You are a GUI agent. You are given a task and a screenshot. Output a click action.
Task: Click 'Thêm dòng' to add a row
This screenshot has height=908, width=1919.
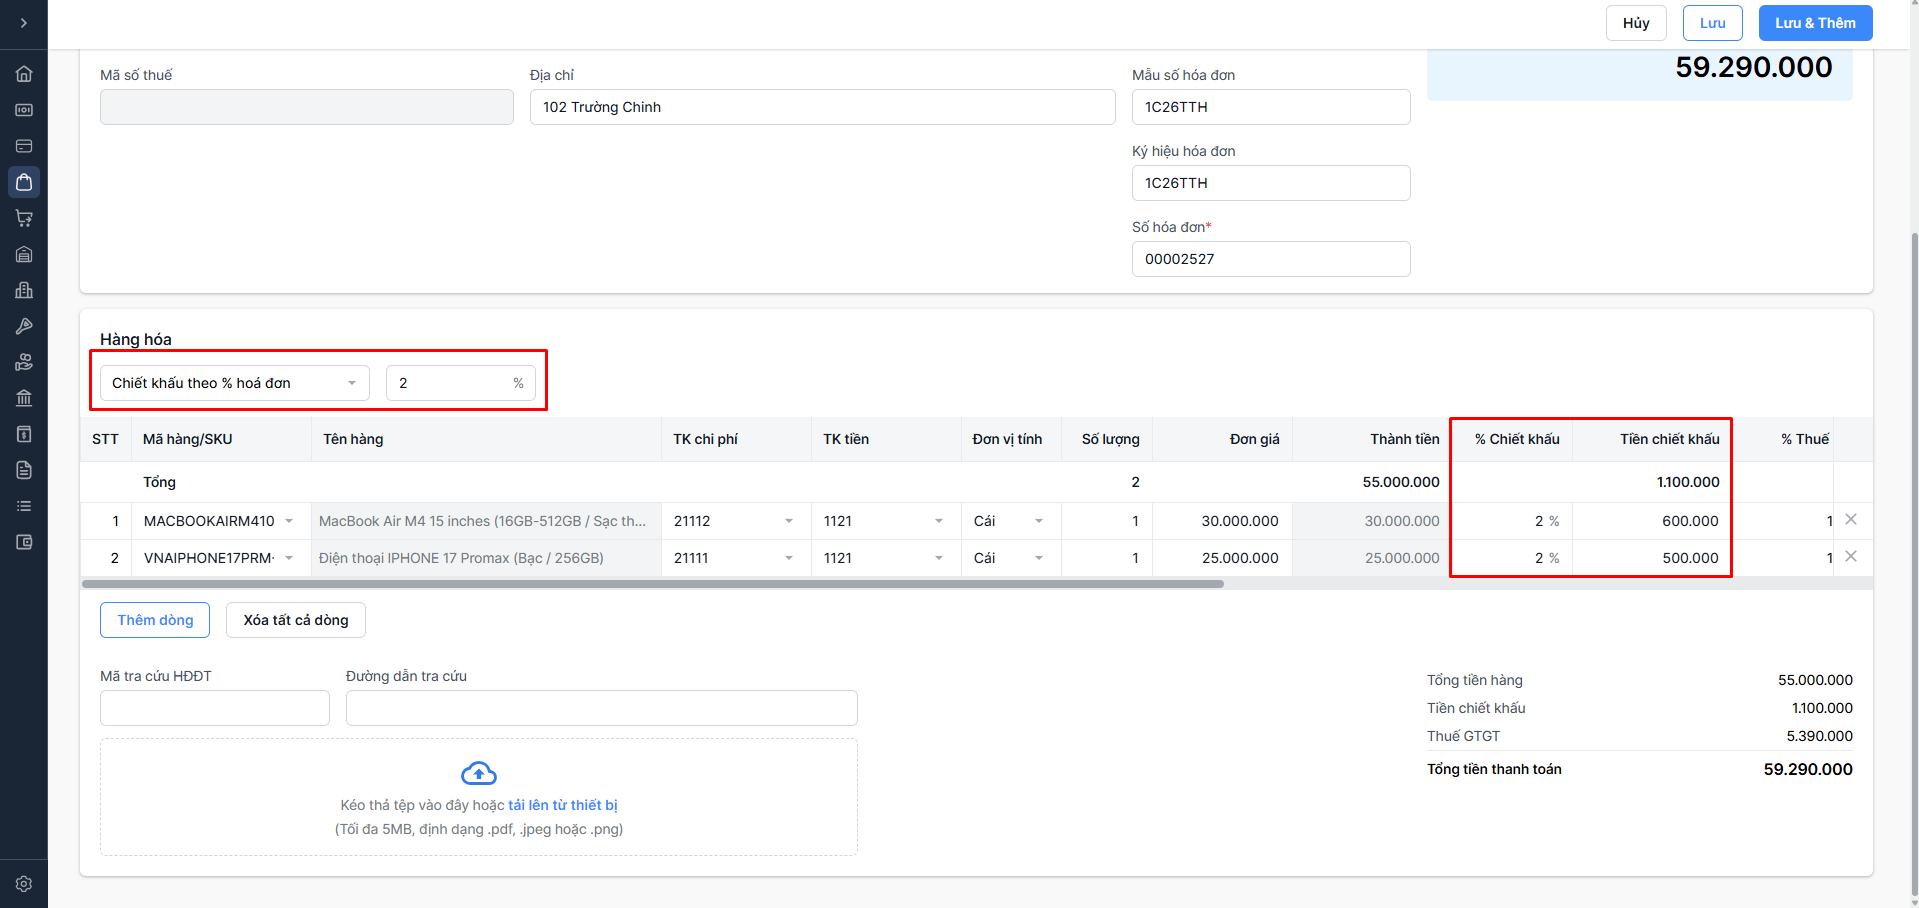pos(155,620)
